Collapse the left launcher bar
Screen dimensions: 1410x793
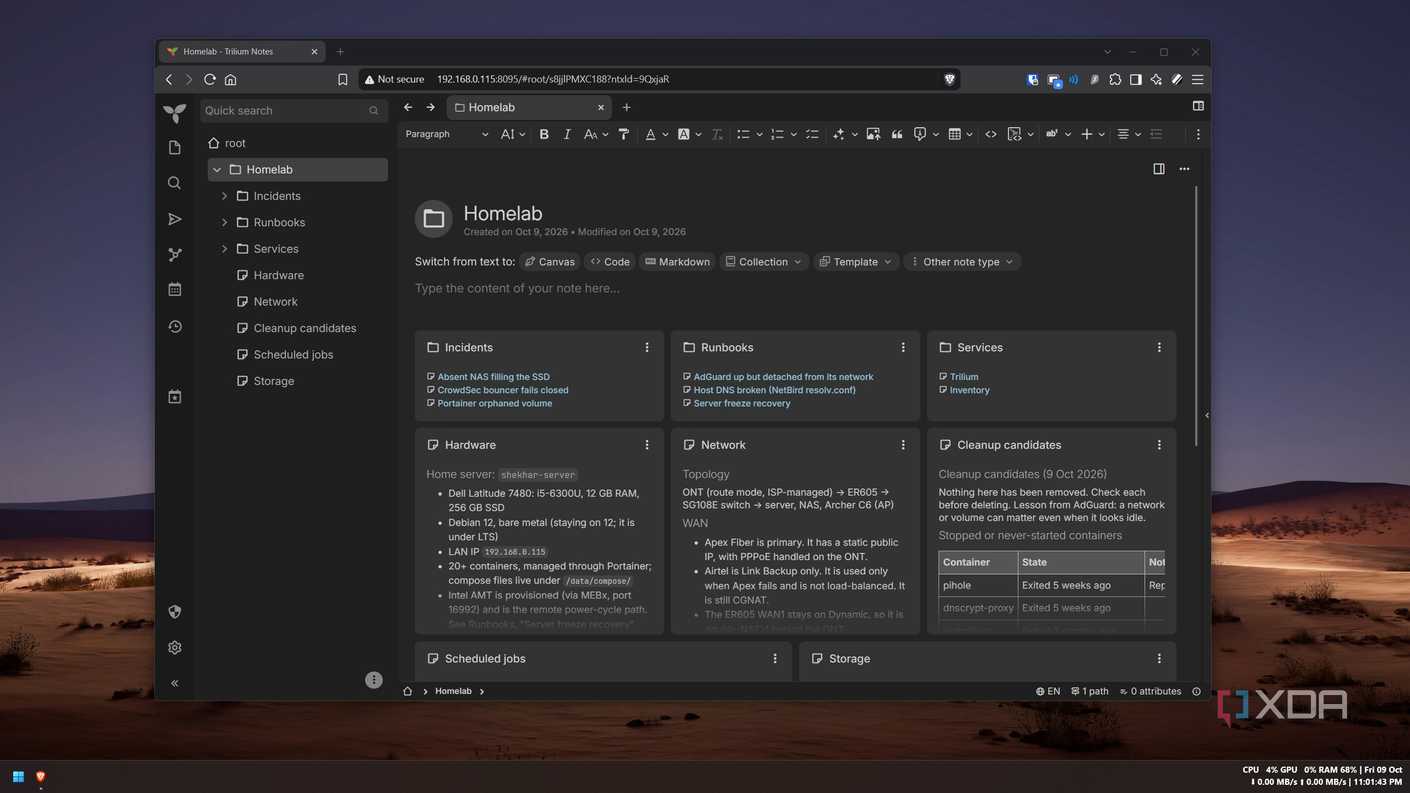175,683
